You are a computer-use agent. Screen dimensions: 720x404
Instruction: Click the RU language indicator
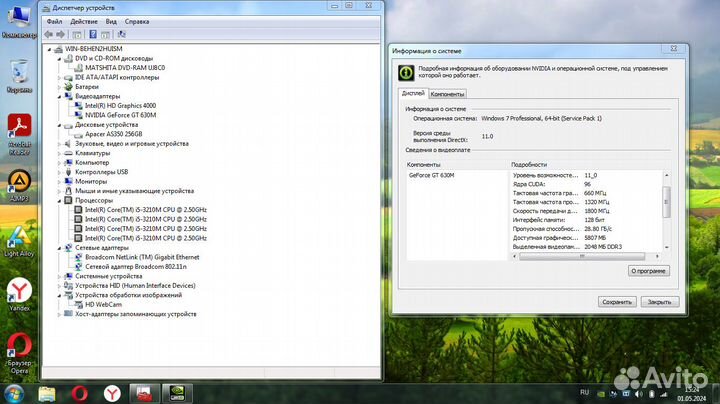click(584, 393)
